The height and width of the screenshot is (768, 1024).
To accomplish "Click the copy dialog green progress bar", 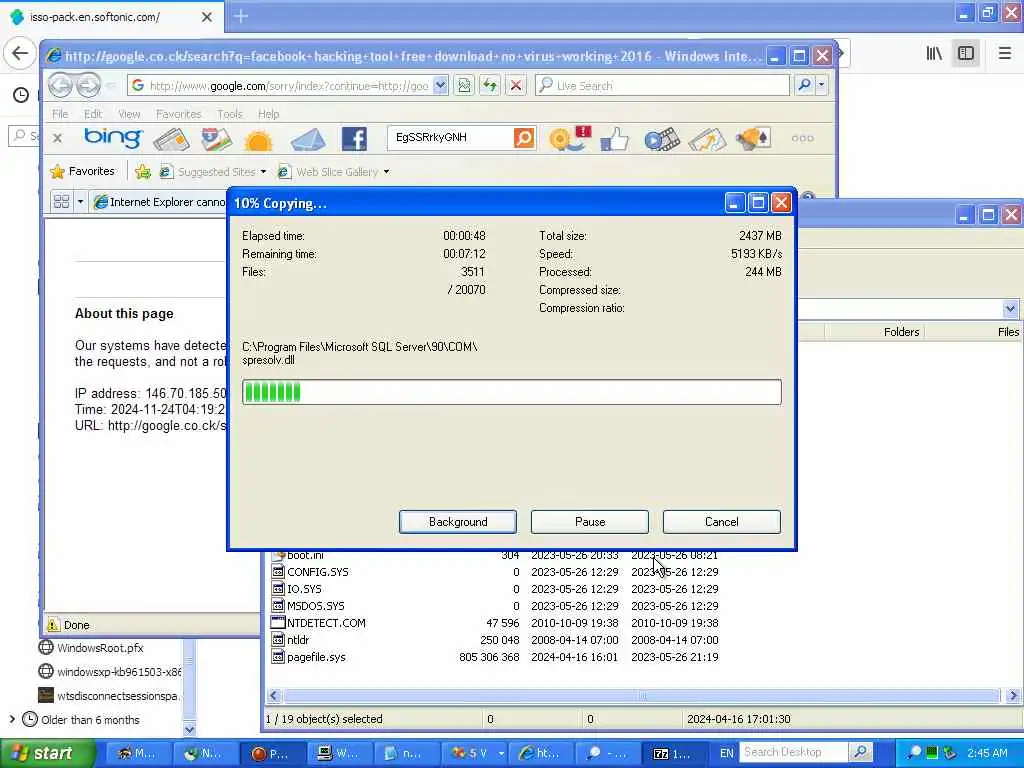I will click(x=511, y=392).
